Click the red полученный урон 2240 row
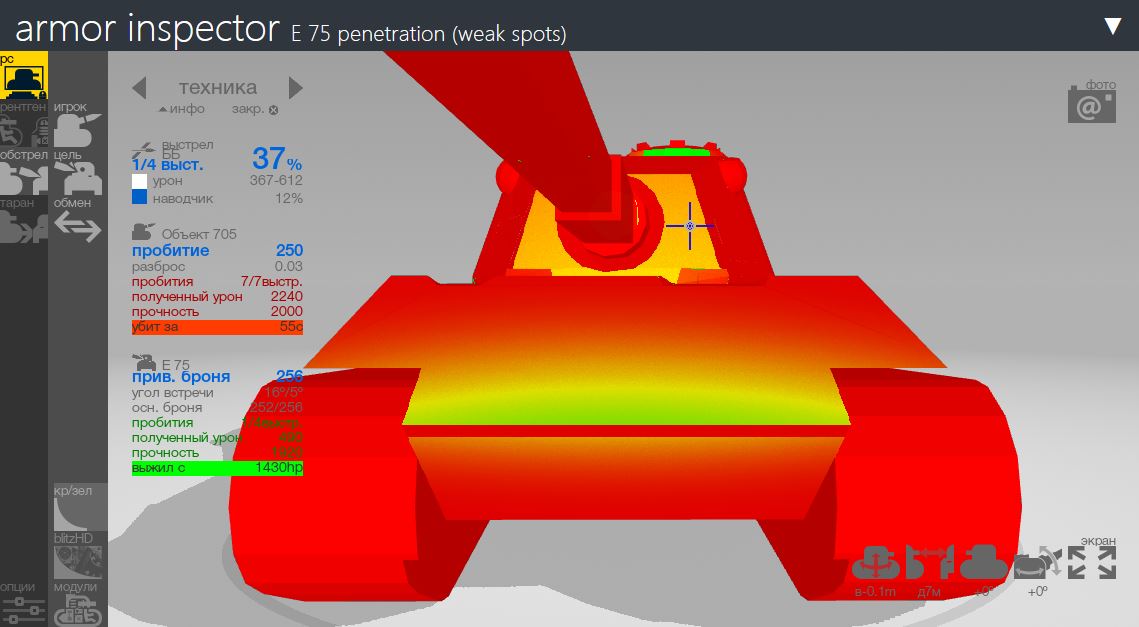 pyautogui.click(x=217, y=296)
